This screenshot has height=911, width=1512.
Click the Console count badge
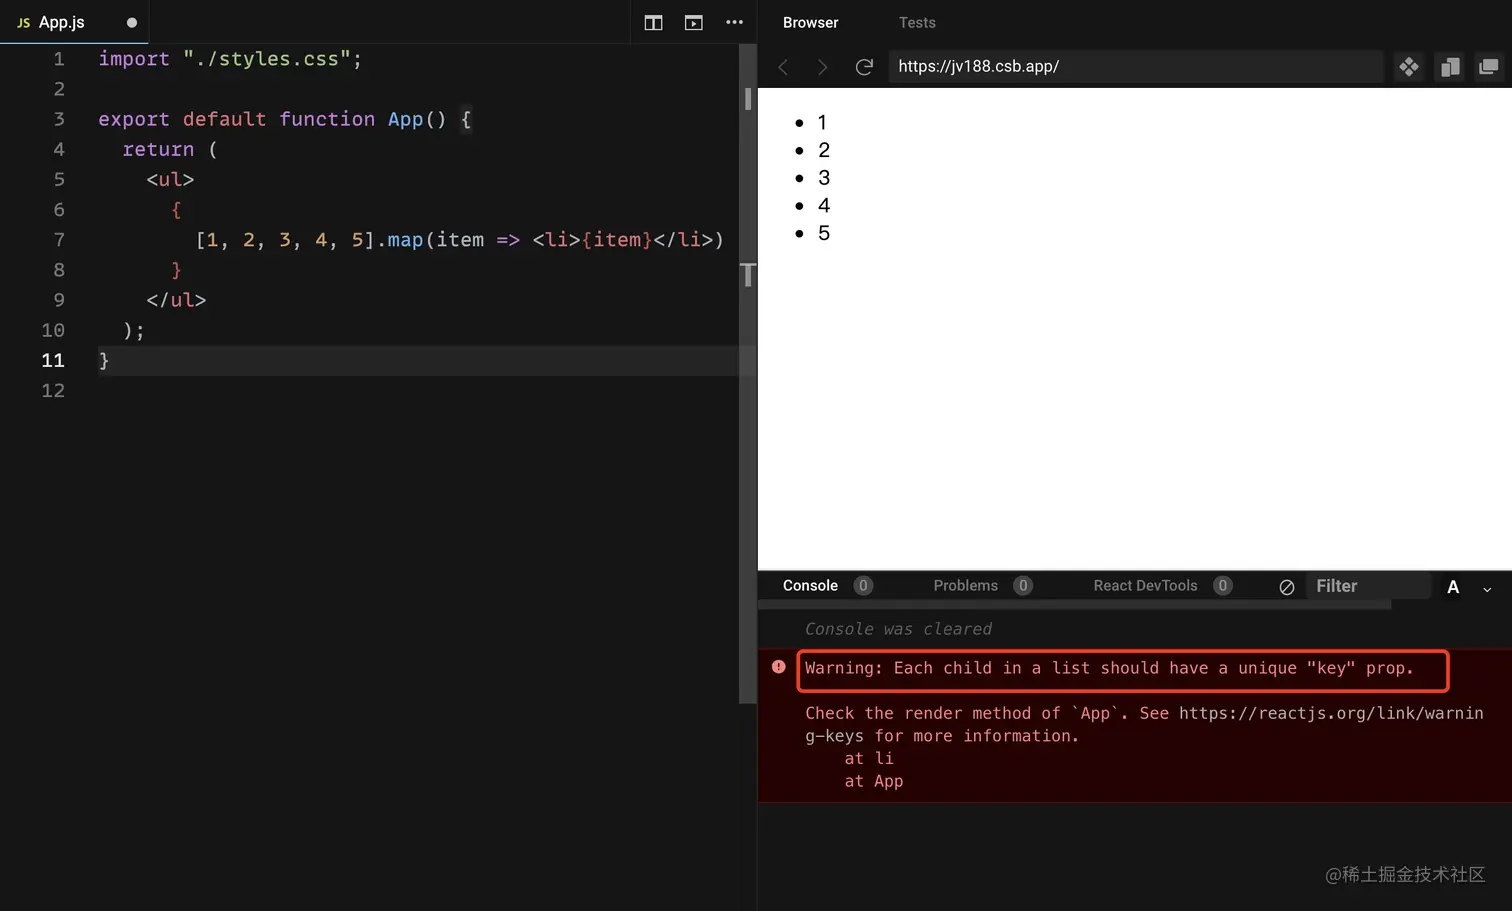863,586
